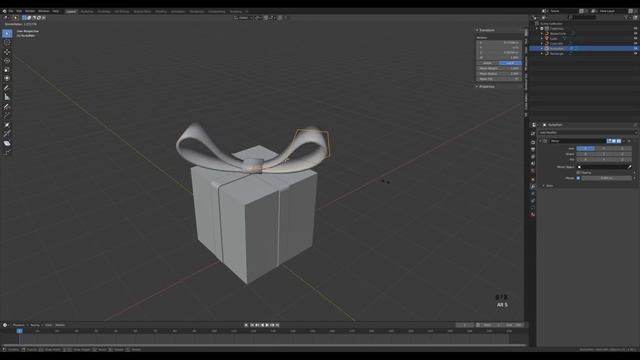Expand the BezierCircle outliner row
Screen dimensions: 640x360
[542, 33]
